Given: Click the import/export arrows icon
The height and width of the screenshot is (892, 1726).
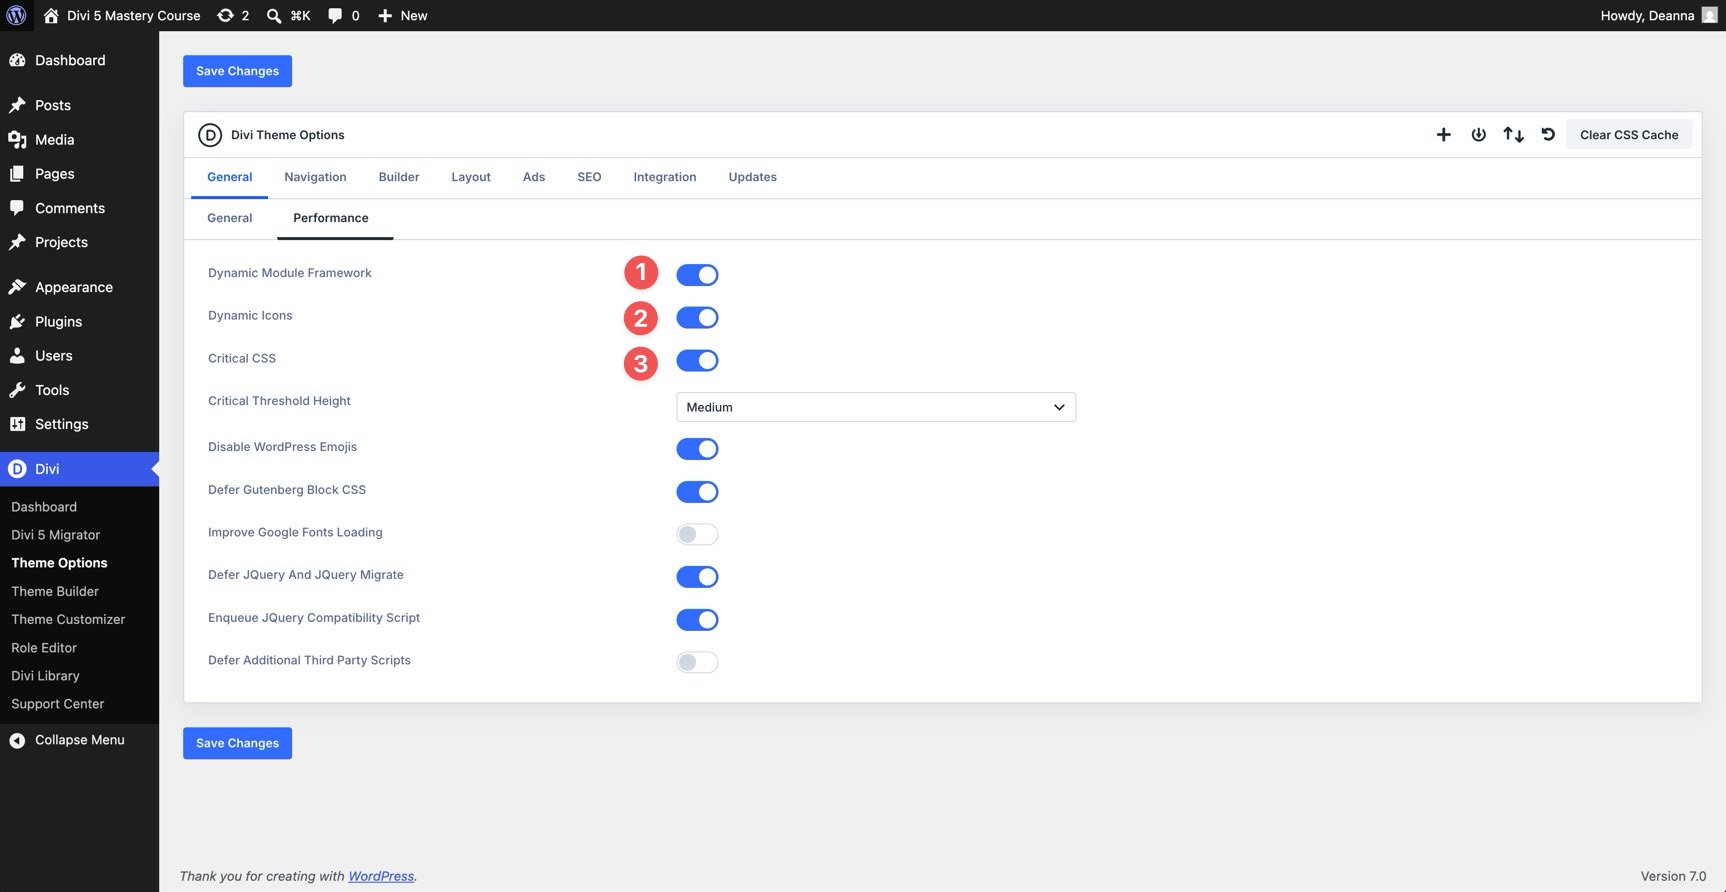Looking at the screenshot, I should 1513,135.
